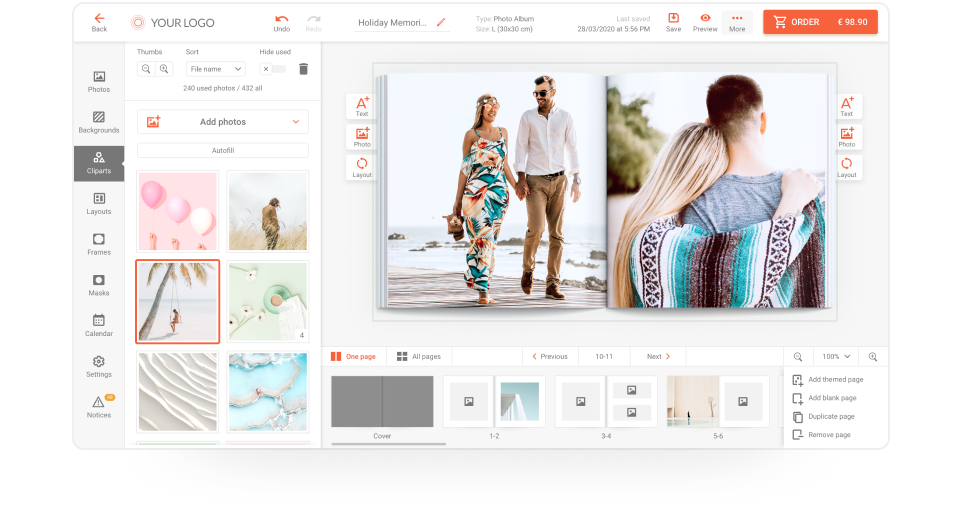Toggle the Hide used switch
This screenshot has width=960, height=517.
(273, 69)
